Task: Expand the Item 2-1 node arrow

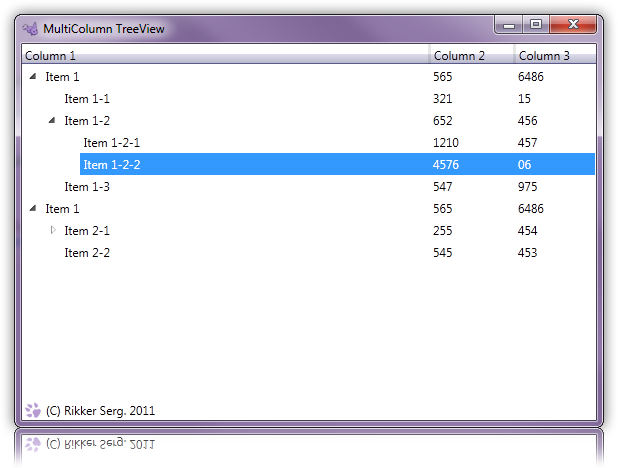Action: pyautogui.click(x=53, y=231)
